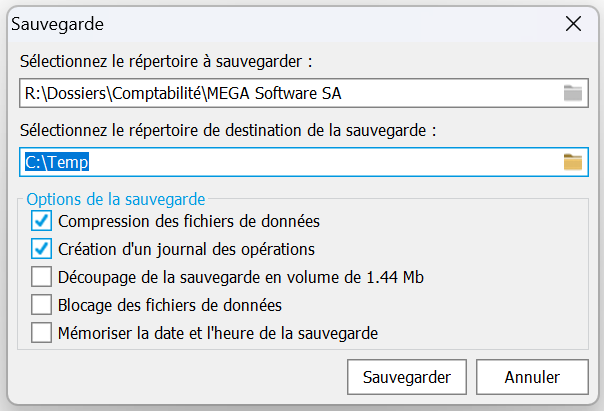Uncheck the data file compression checkbox
This screenshot has height=411, width=604.
[41, 220]
